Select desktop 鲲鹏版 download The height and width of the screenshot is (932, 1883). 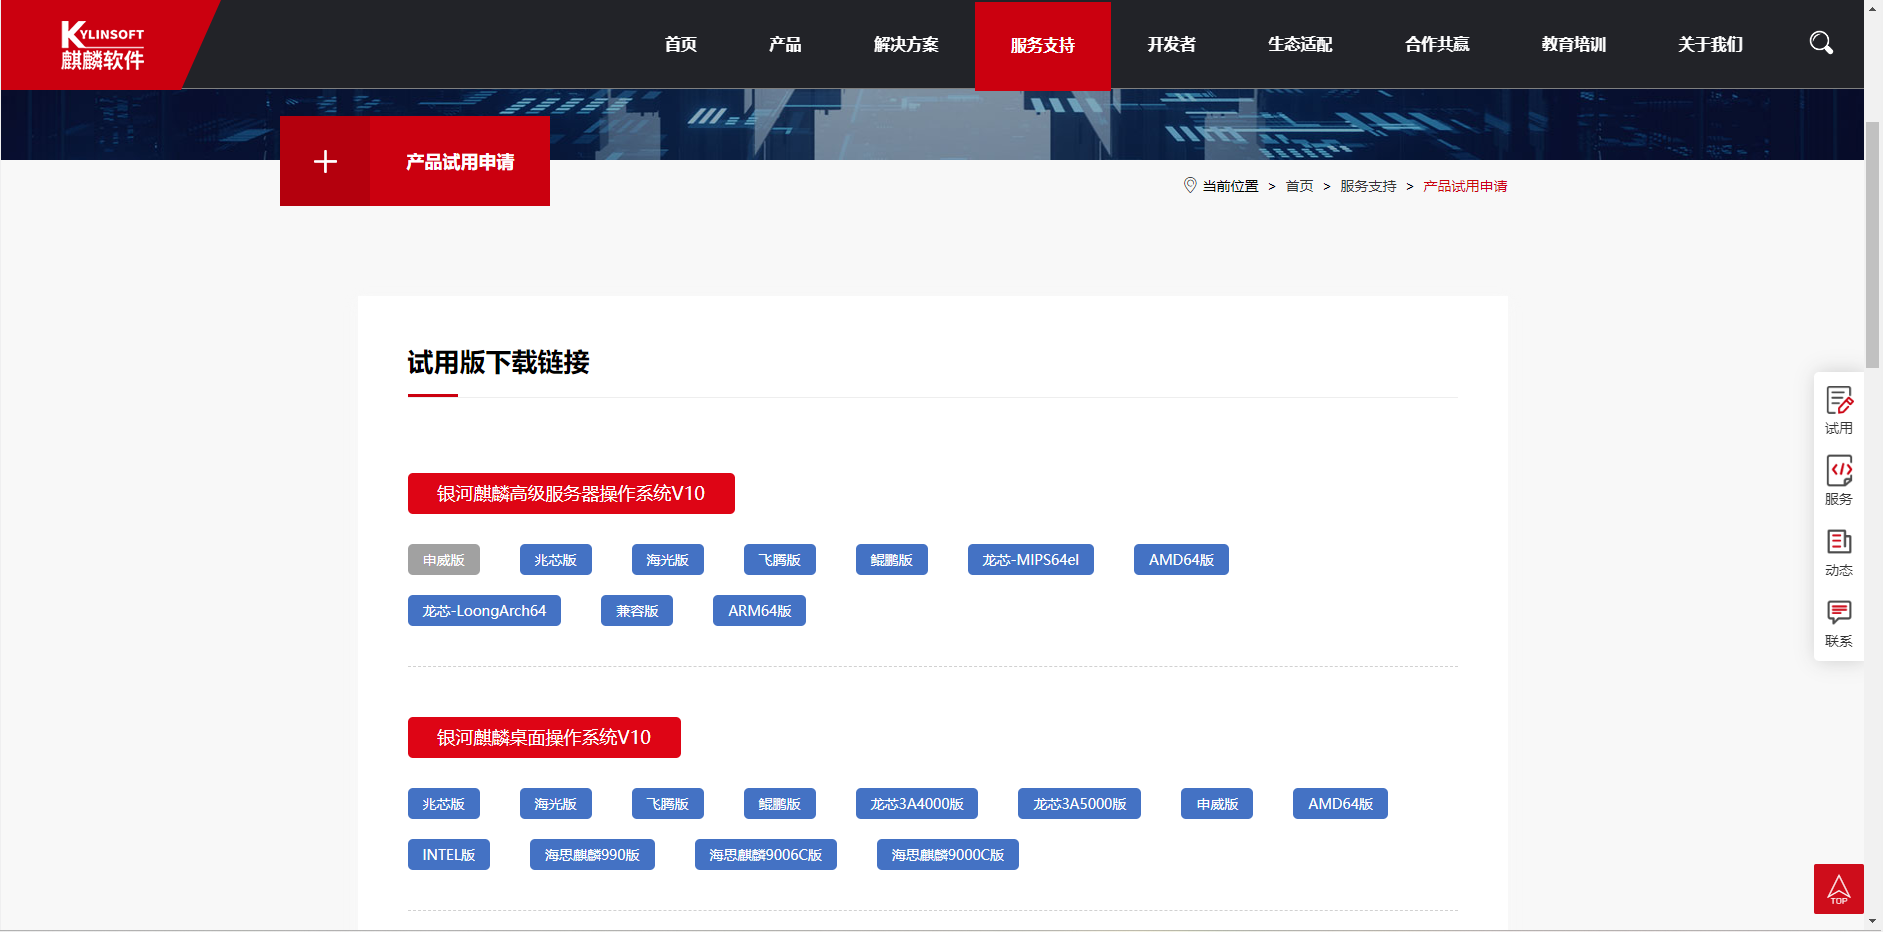780,804
